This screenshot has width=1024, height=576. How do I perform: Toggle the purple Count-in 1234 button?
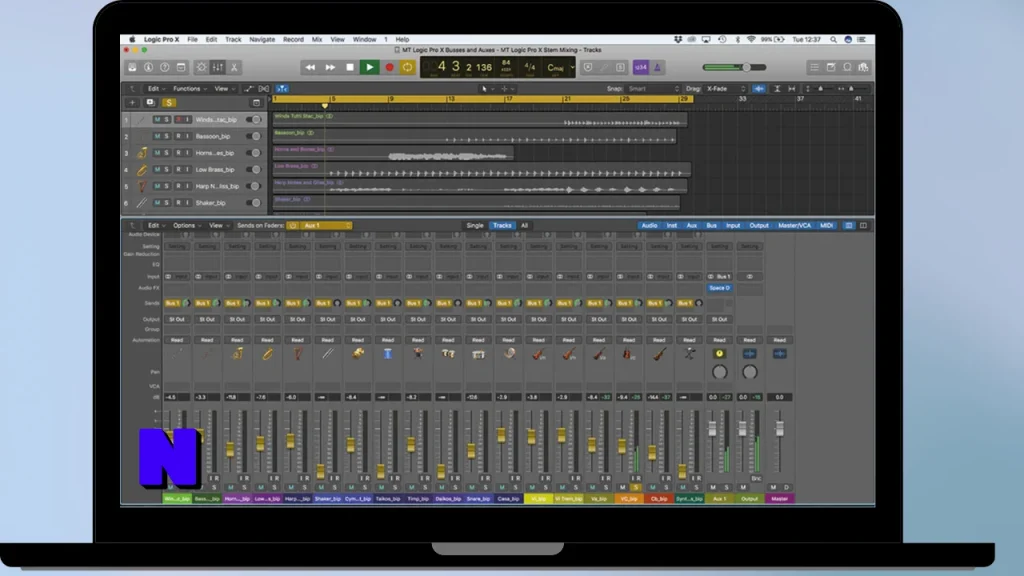click(x=641, y=67)
